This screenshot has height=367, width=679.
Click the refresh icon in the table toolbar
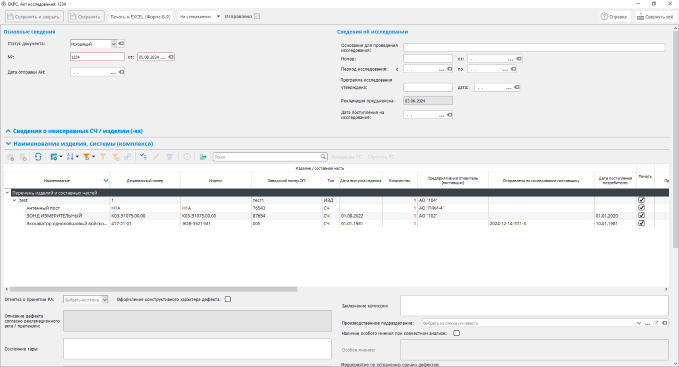pos(38,157)
